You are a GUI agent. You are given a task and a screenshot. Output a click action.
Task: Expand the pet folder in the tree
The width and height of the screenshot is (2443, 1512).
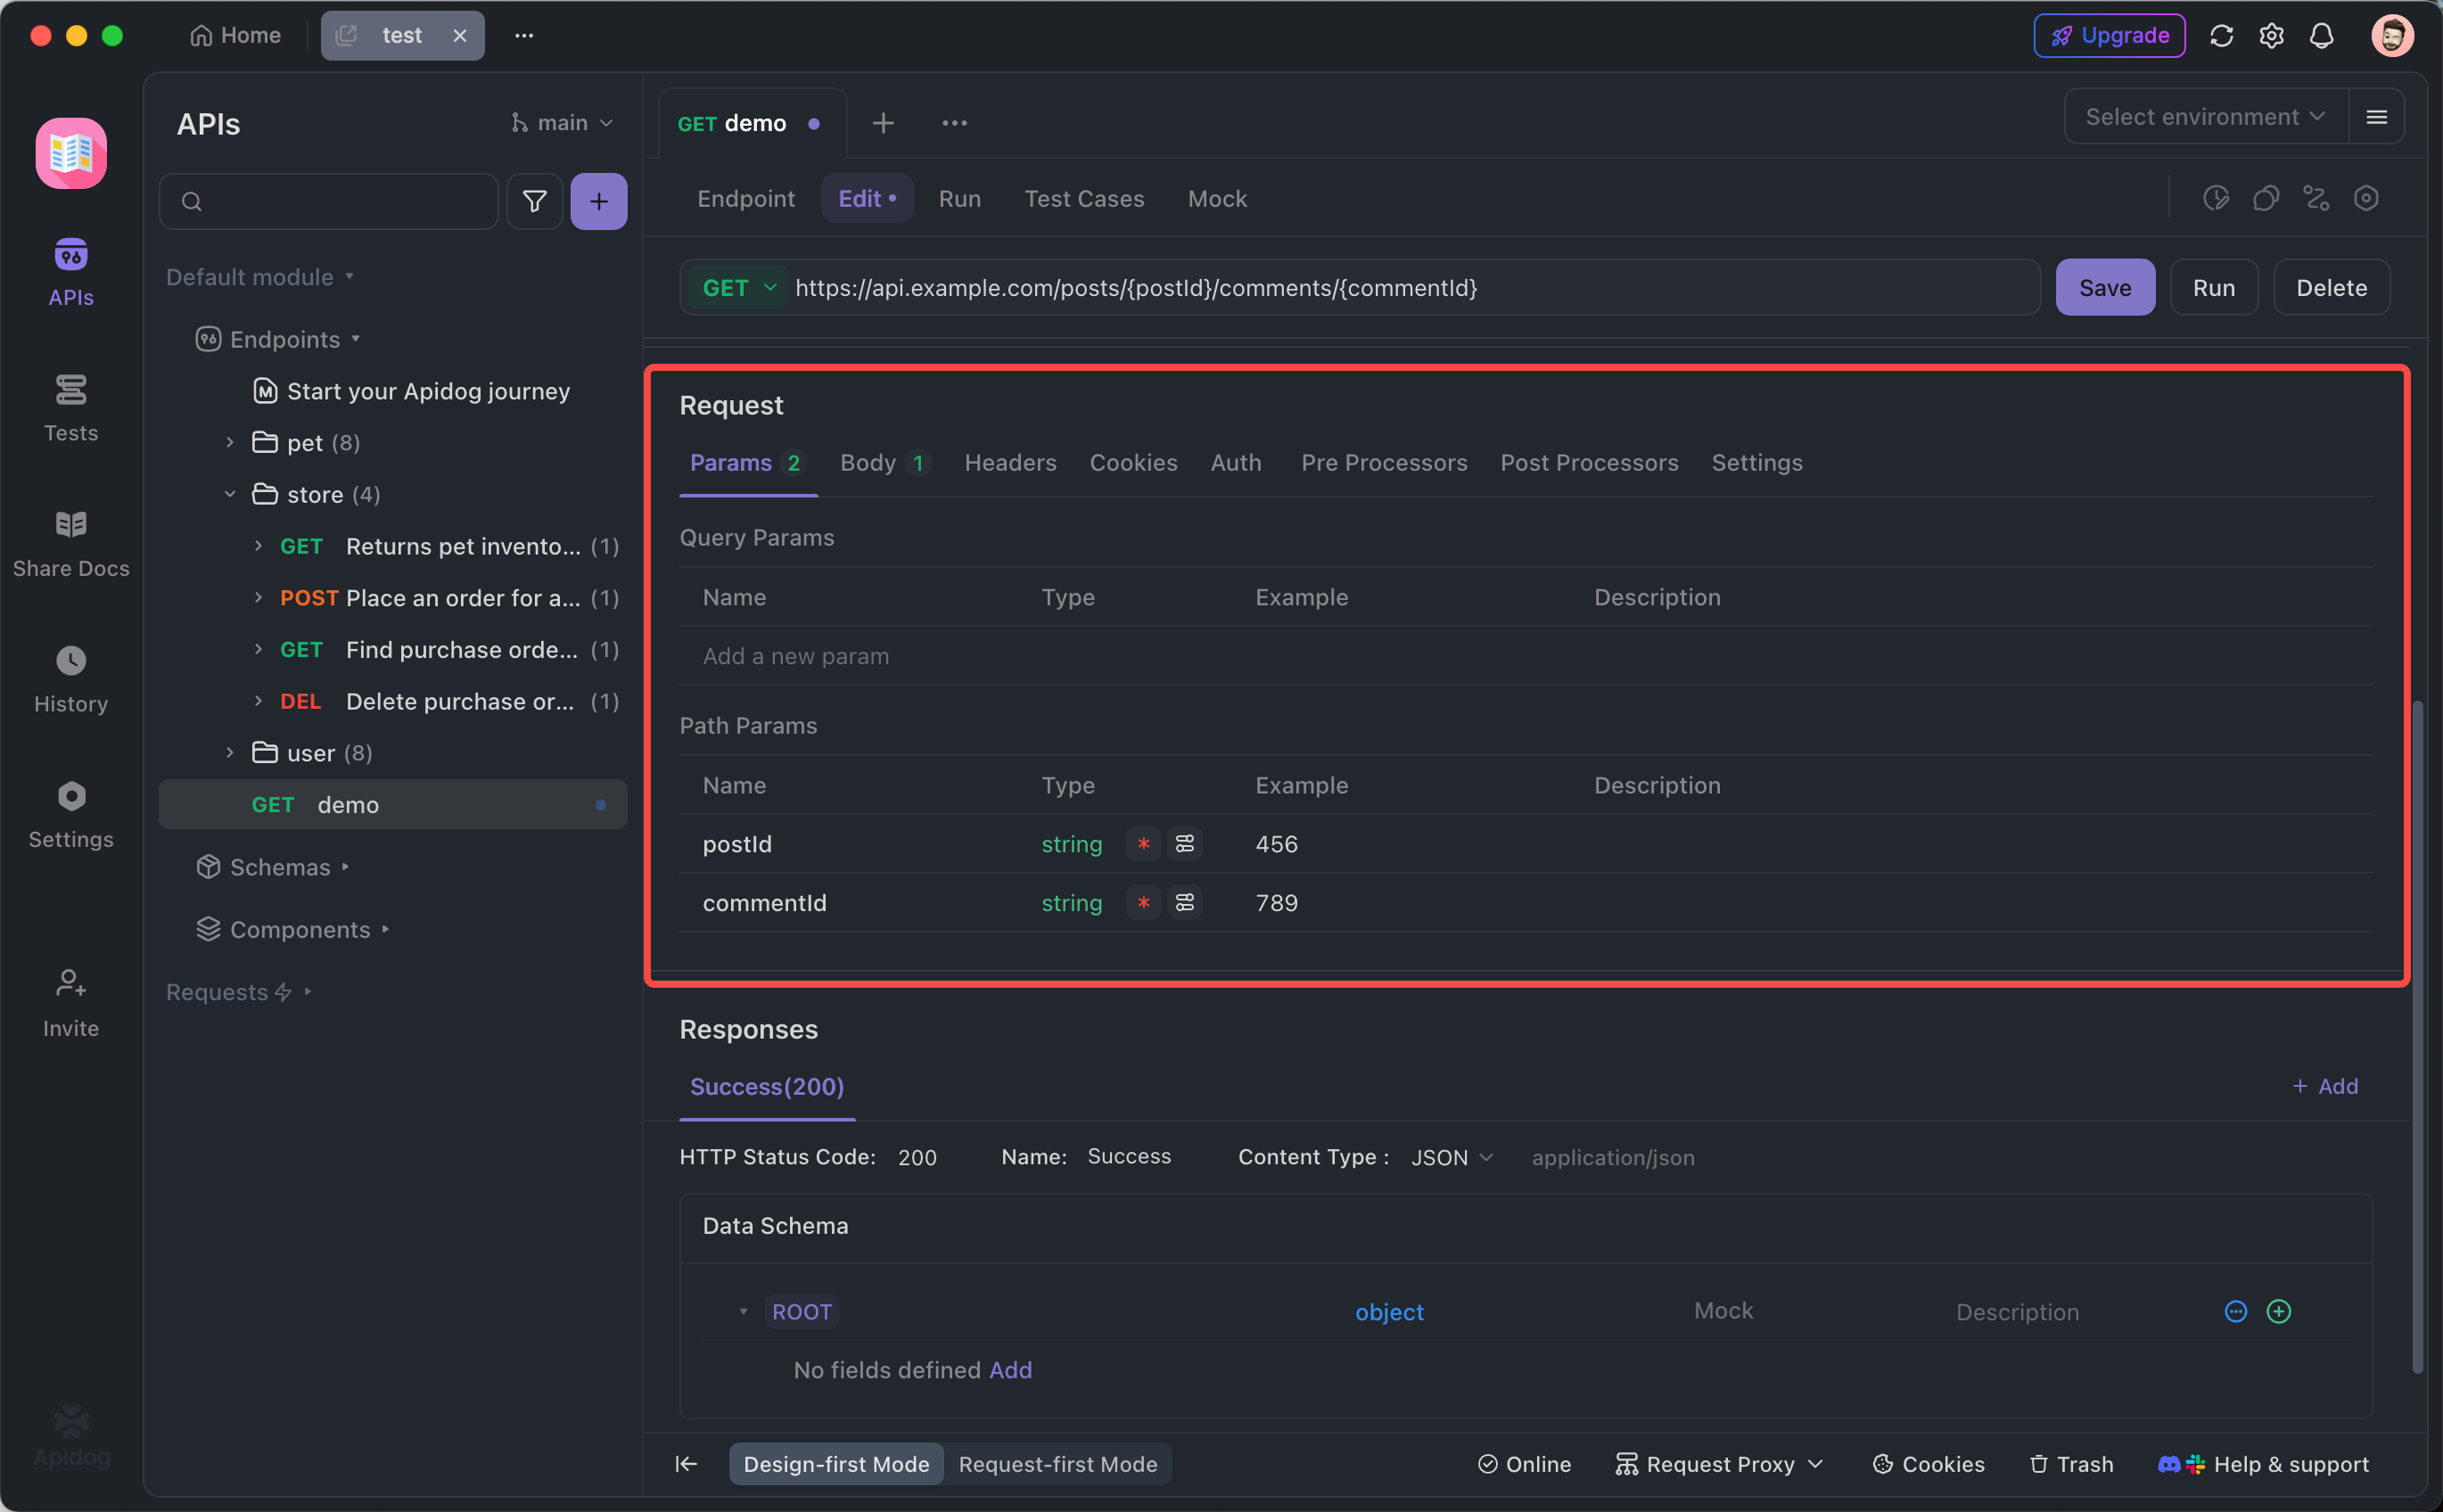coord(230,443)
